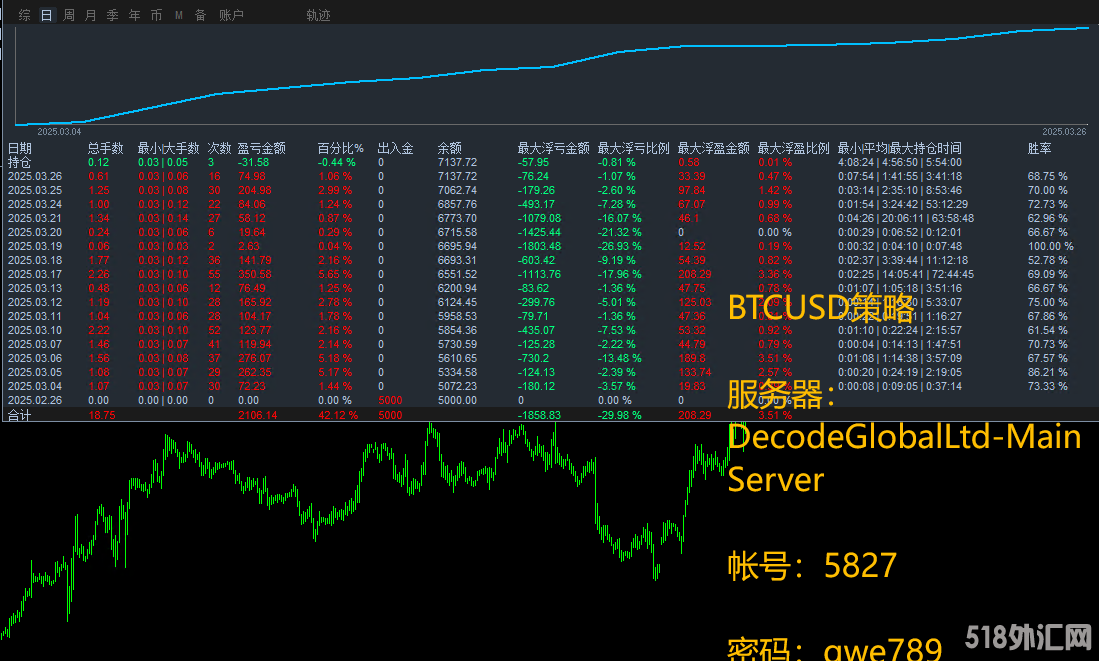Click the 盈亏金额 column header
Screen dimensions: 1099x661
(261, 148)
